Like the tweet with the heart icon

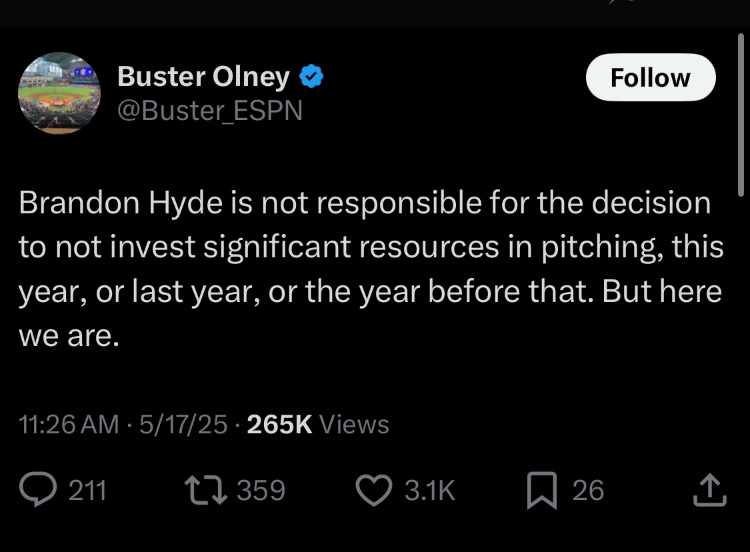click(374, 490)
